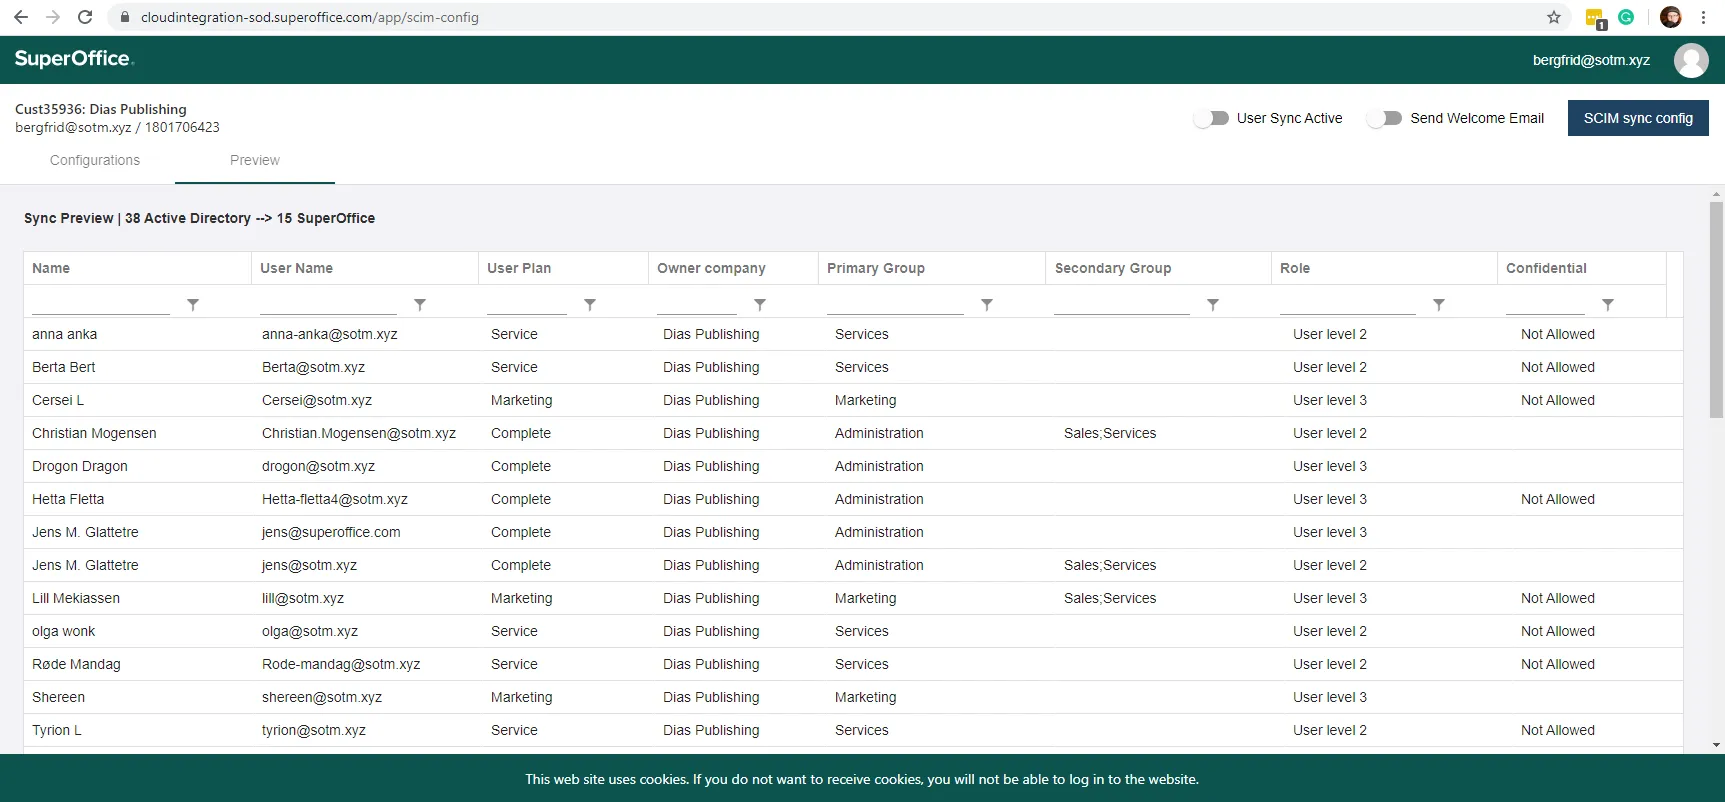Click the User Name column filter icon
The height and width of the screenshot is (802, 1725).
point(420,304)
